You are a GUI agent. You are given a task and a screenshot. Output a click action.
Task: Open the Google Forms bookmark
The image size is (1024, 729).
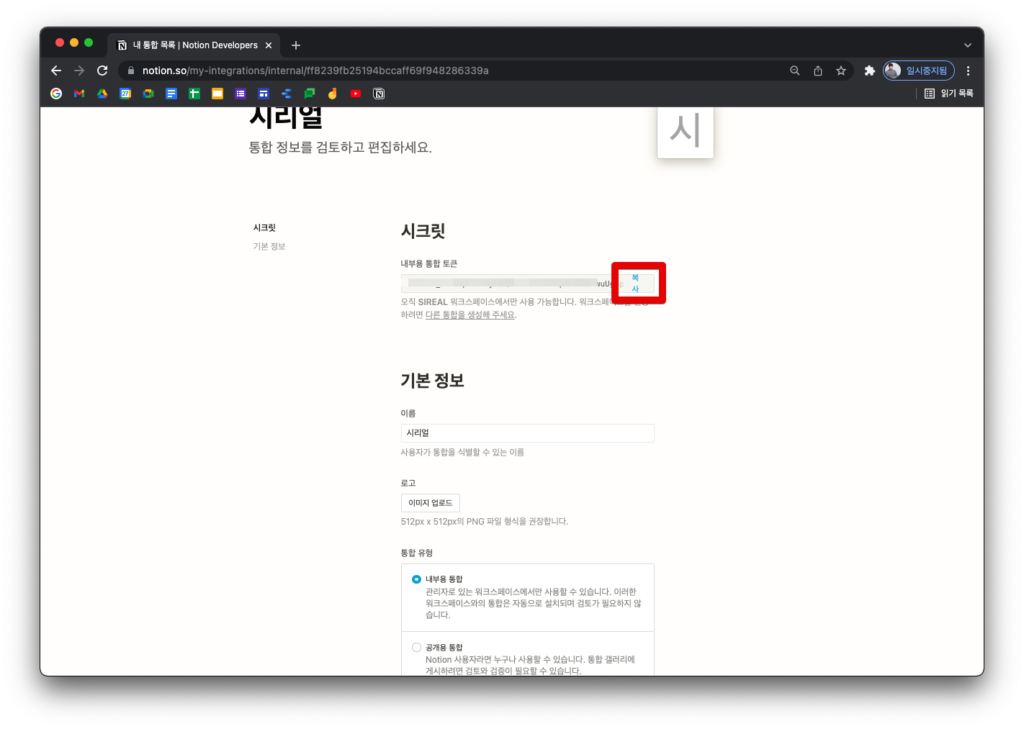point(240,93)
